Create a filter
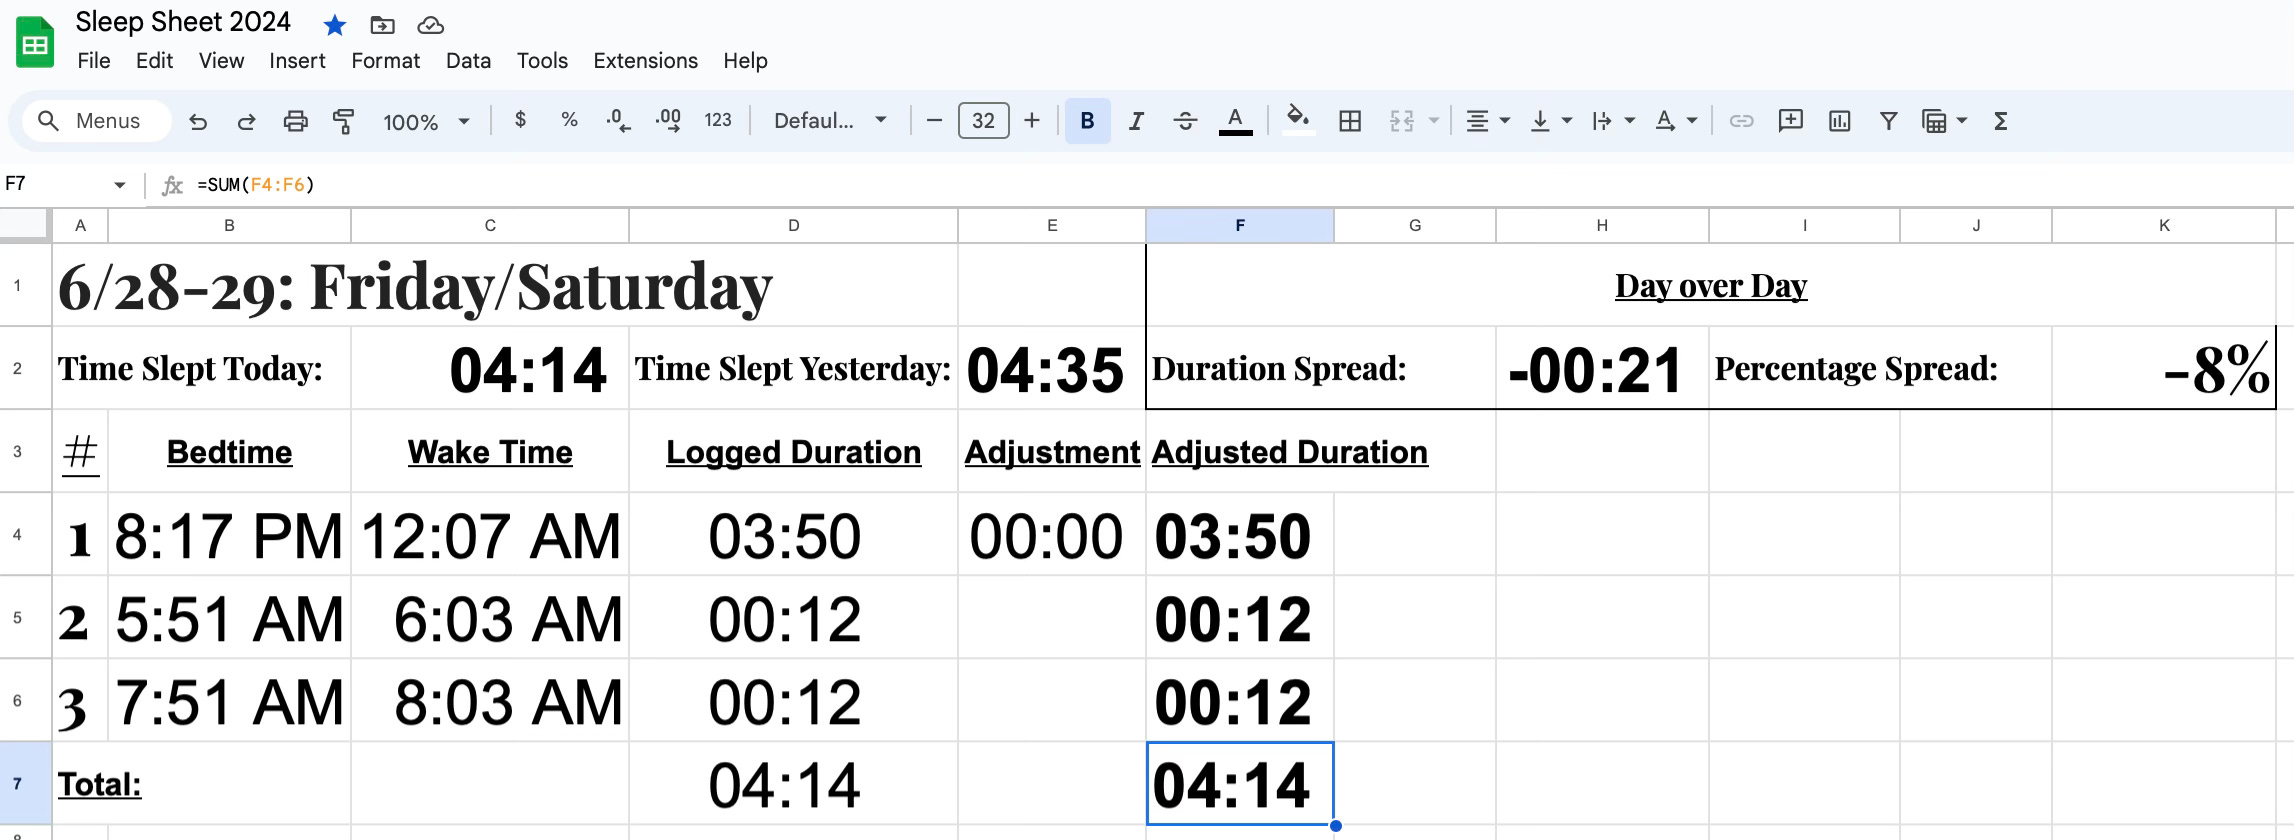Viewport: 2294px width, 840px height. [1888, 121]
